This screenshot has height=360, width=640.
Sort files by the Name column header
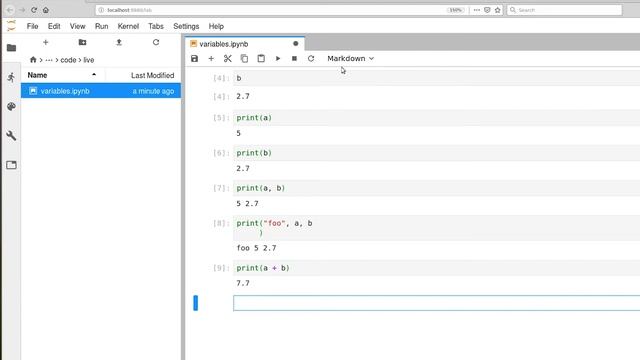63,75
